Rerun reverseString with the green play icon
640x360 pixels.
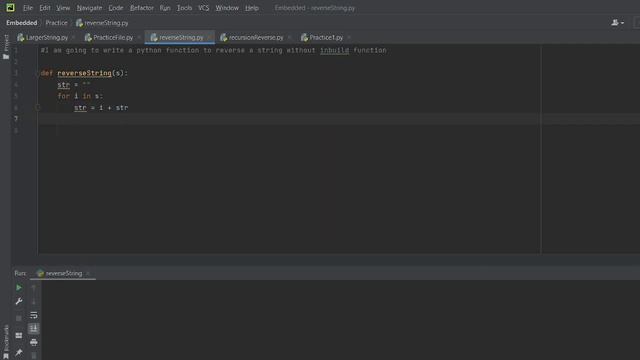(19, 288)
